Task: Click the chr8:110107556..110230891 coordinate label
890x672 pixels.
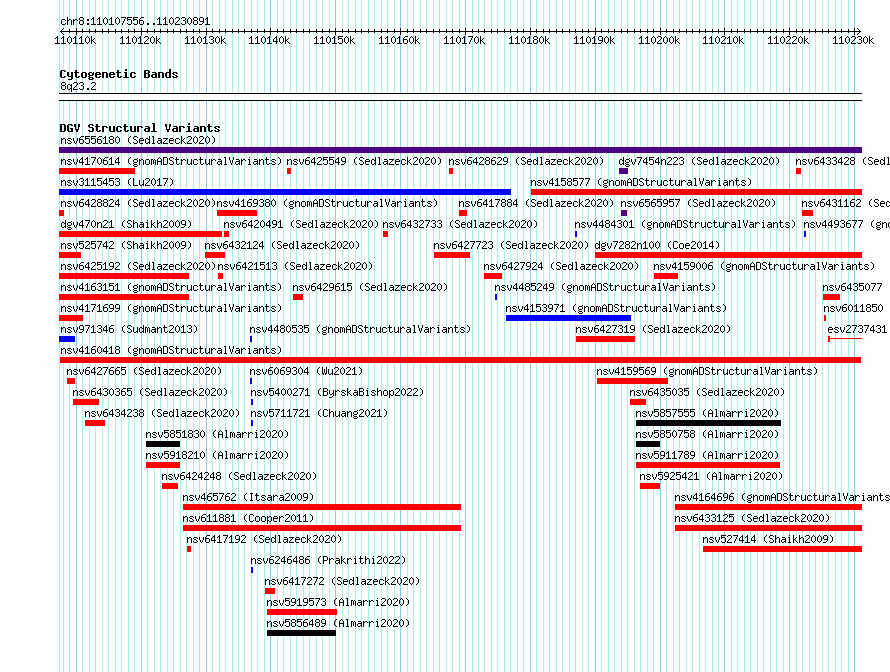Action: (135, 21)
